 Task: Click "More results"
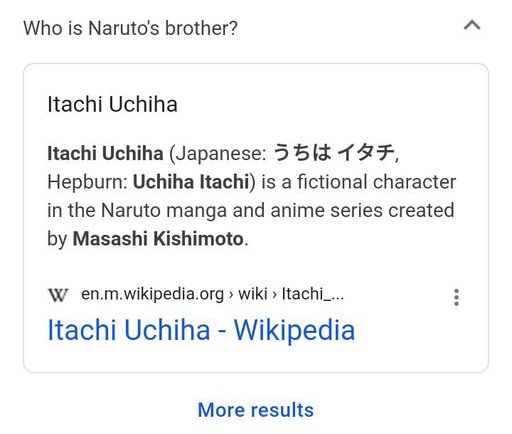click(256, 410)
